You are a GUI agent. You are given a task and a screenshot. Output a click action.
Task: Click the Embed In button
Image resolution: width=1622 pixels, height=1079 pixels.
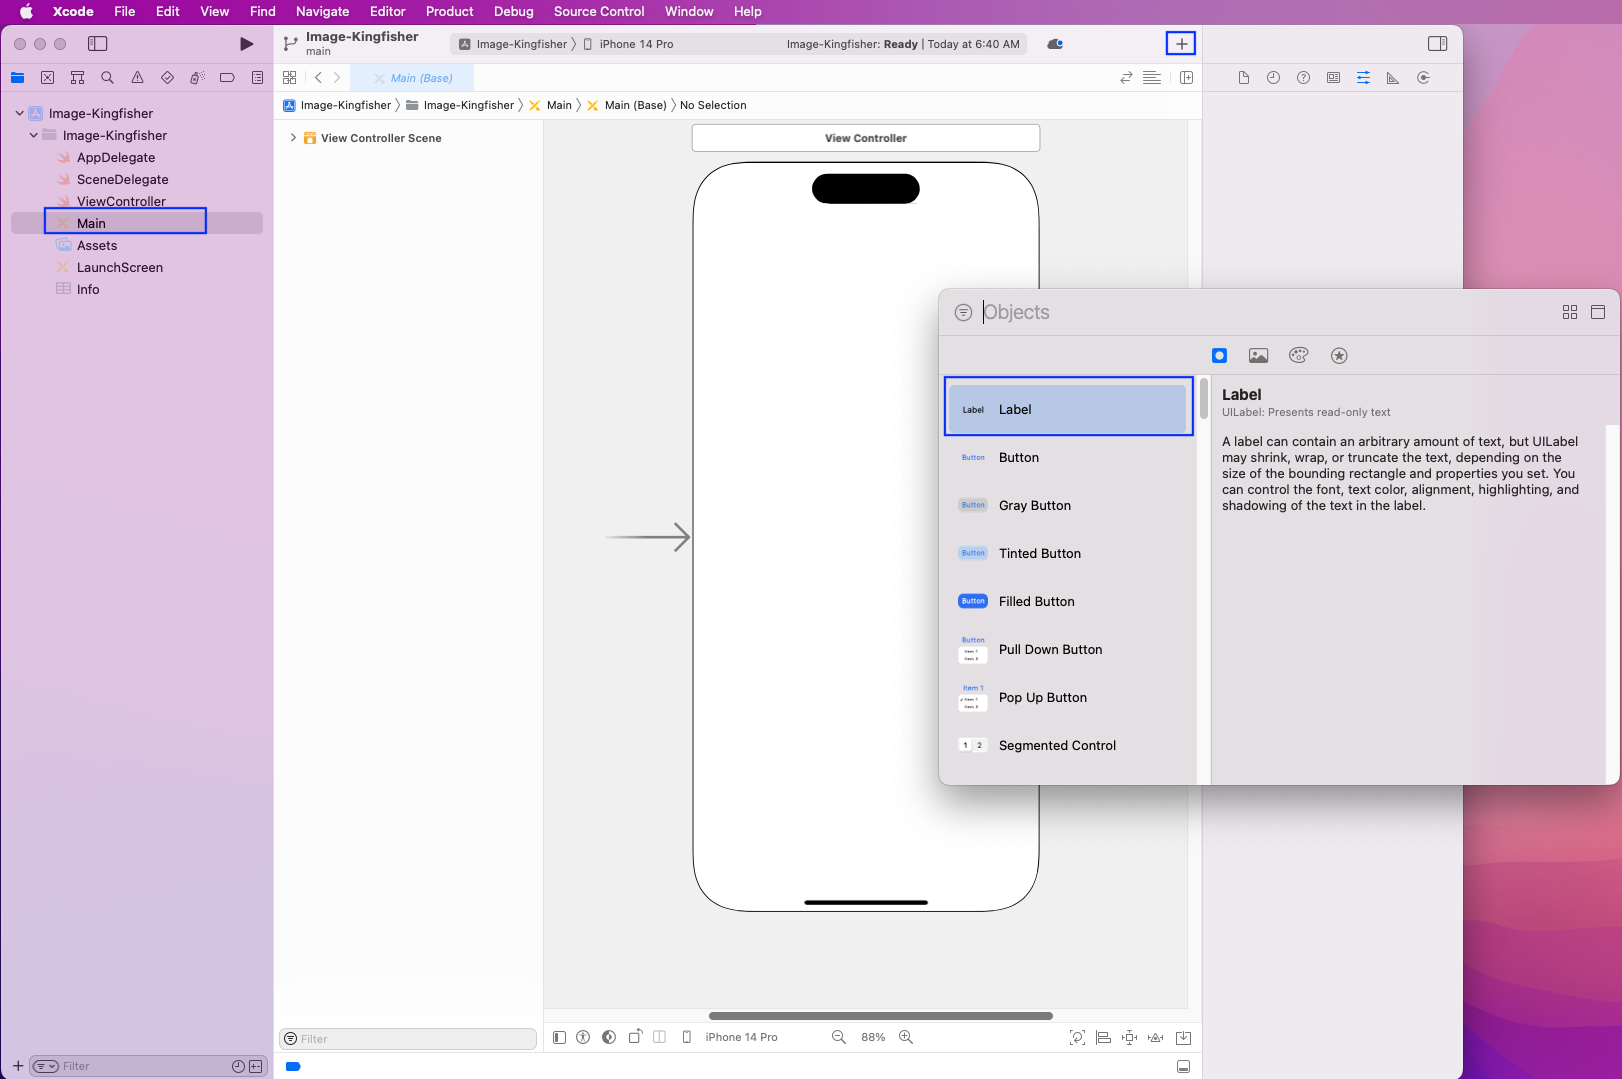pyautogui.click(x=1183, y=1037)
